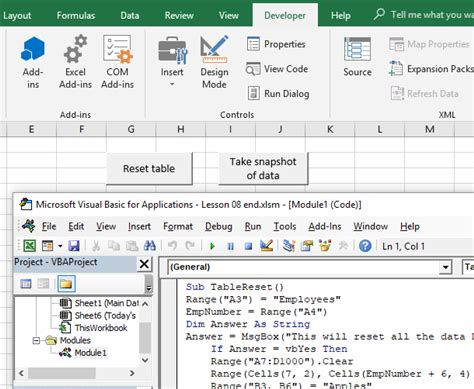Switch to the Data ribbon tab
The width and height of the screenshot is (474, 389).
click(x=130, y=15)
